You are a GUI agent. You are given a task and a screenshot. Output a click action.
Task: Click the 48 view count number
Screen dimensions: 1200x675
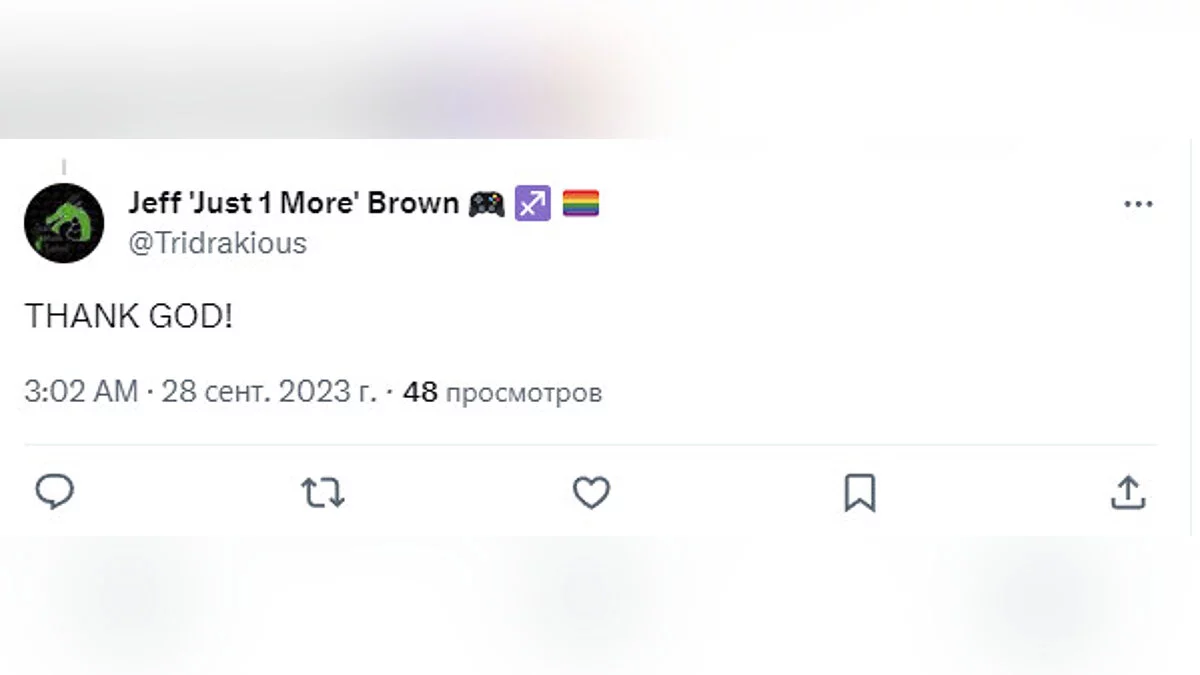pos(420,392)
